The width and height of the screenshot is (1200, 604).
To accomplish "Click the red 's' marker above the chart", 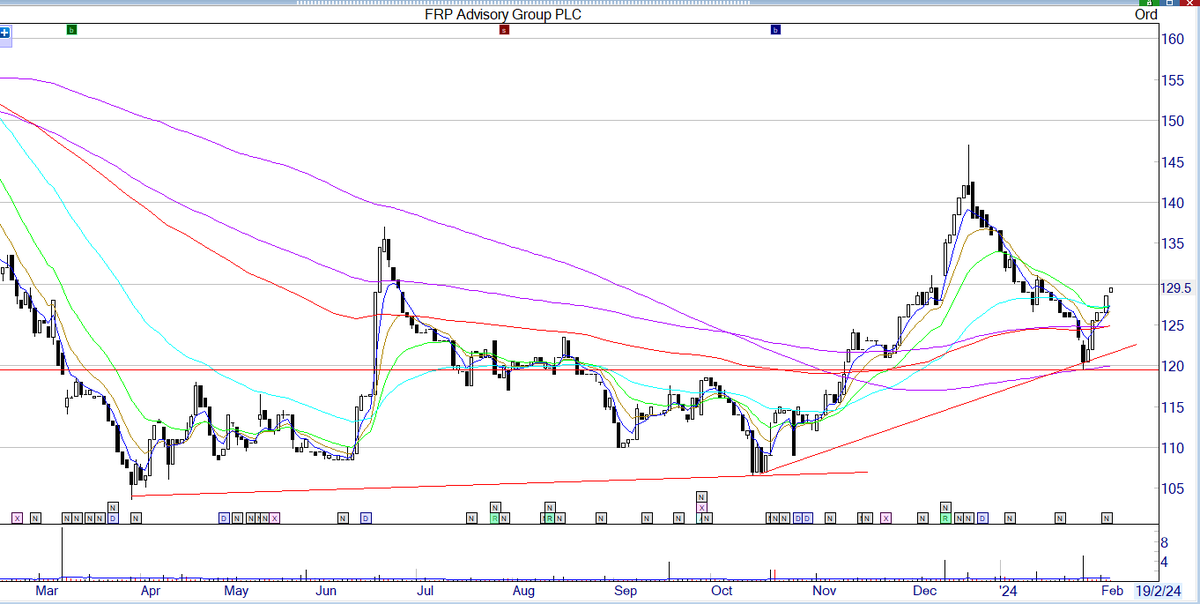I will click(504, 31).
